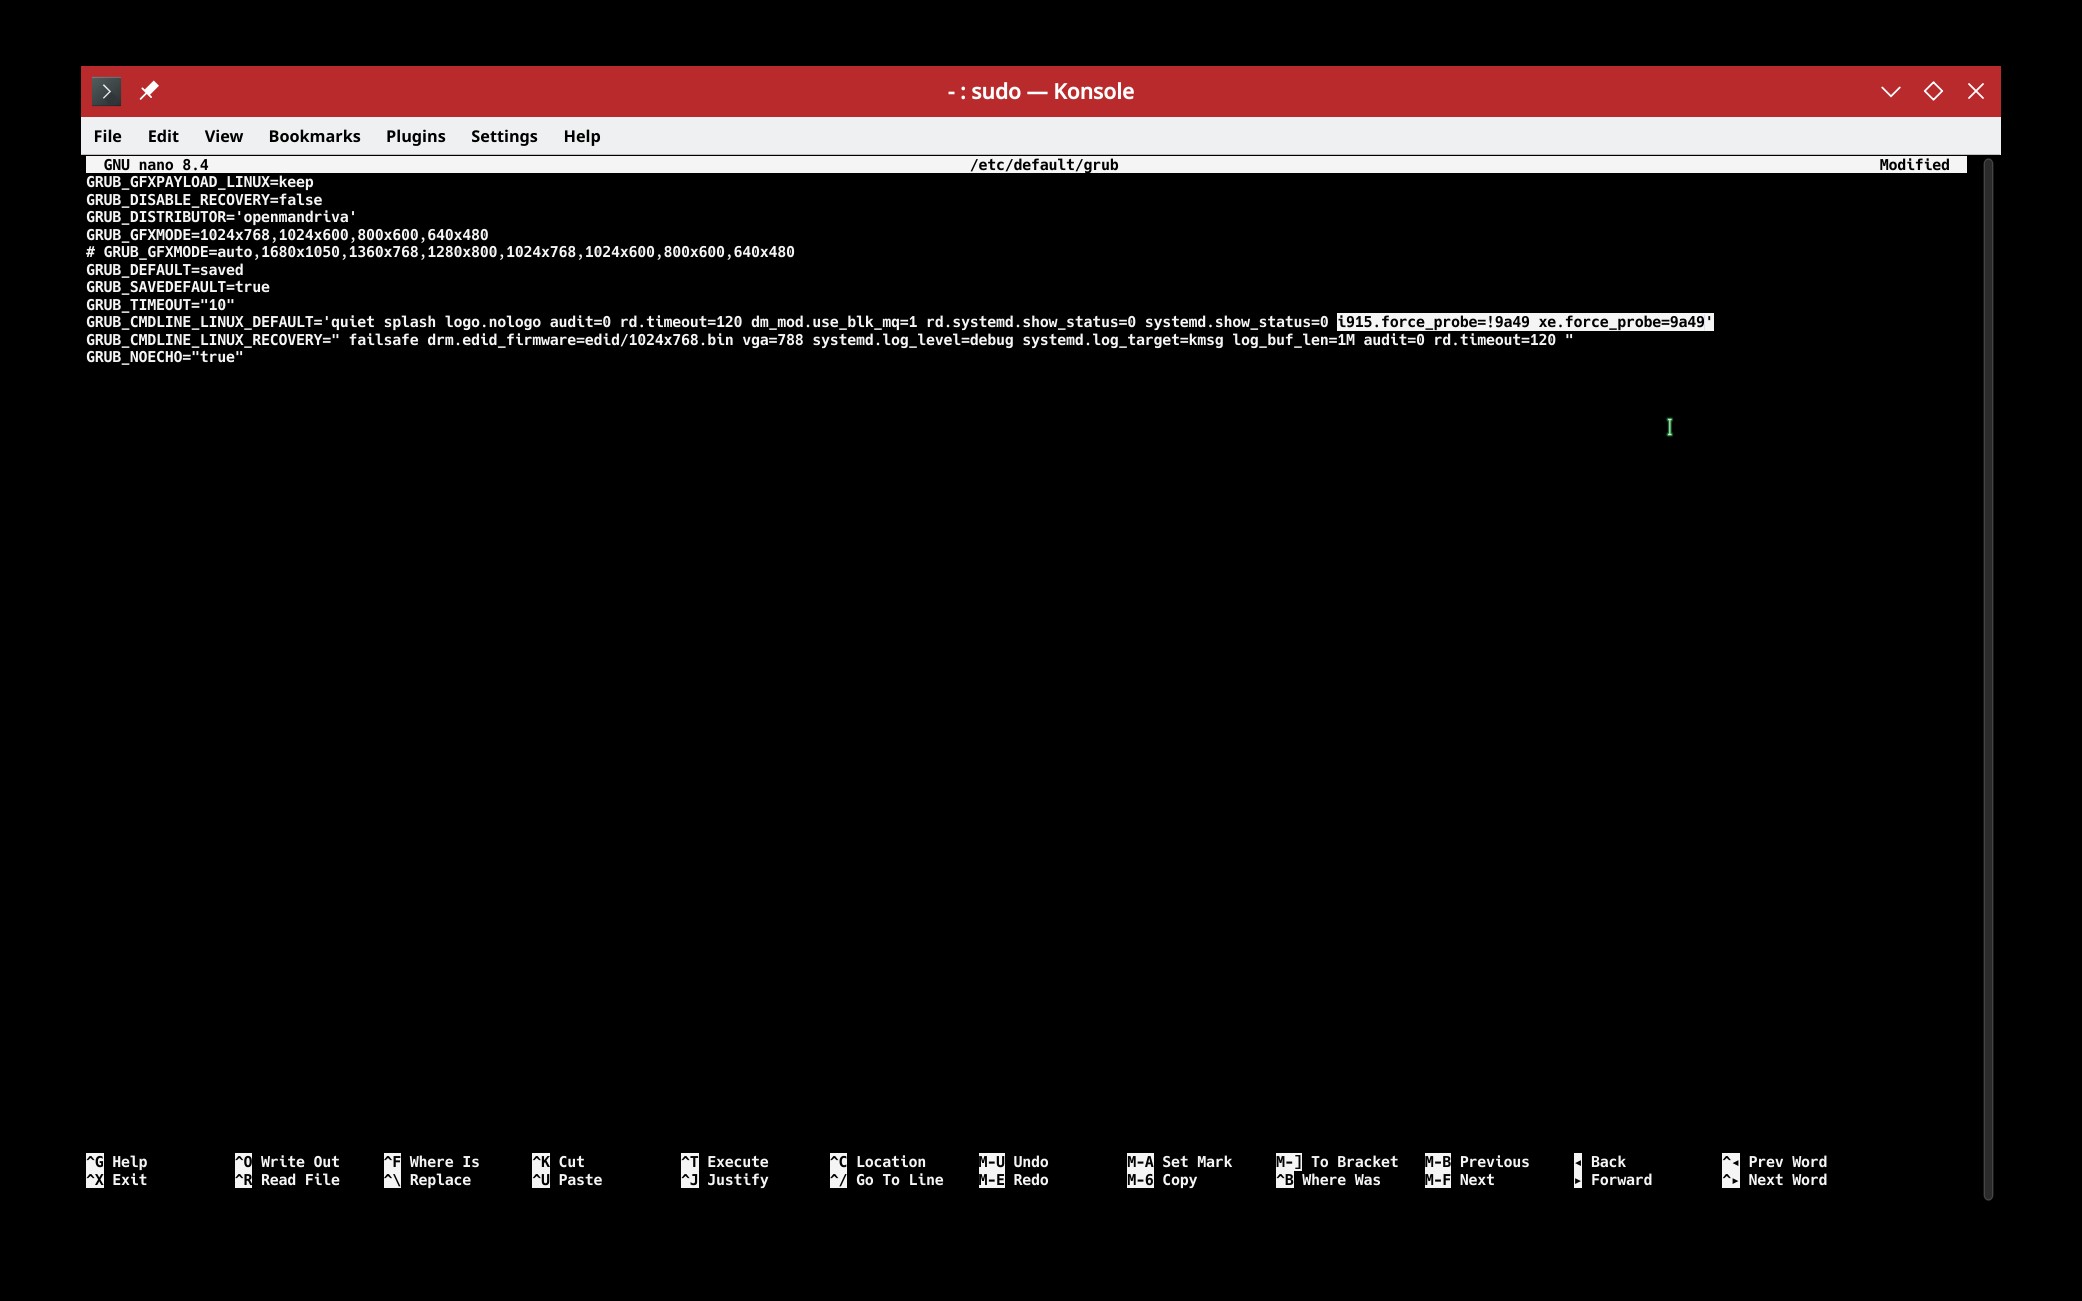Viewport: 2082px width, 1301px height.
Task: Click the Konsole terminal icon in the title bar
Action: pos(106,91)
